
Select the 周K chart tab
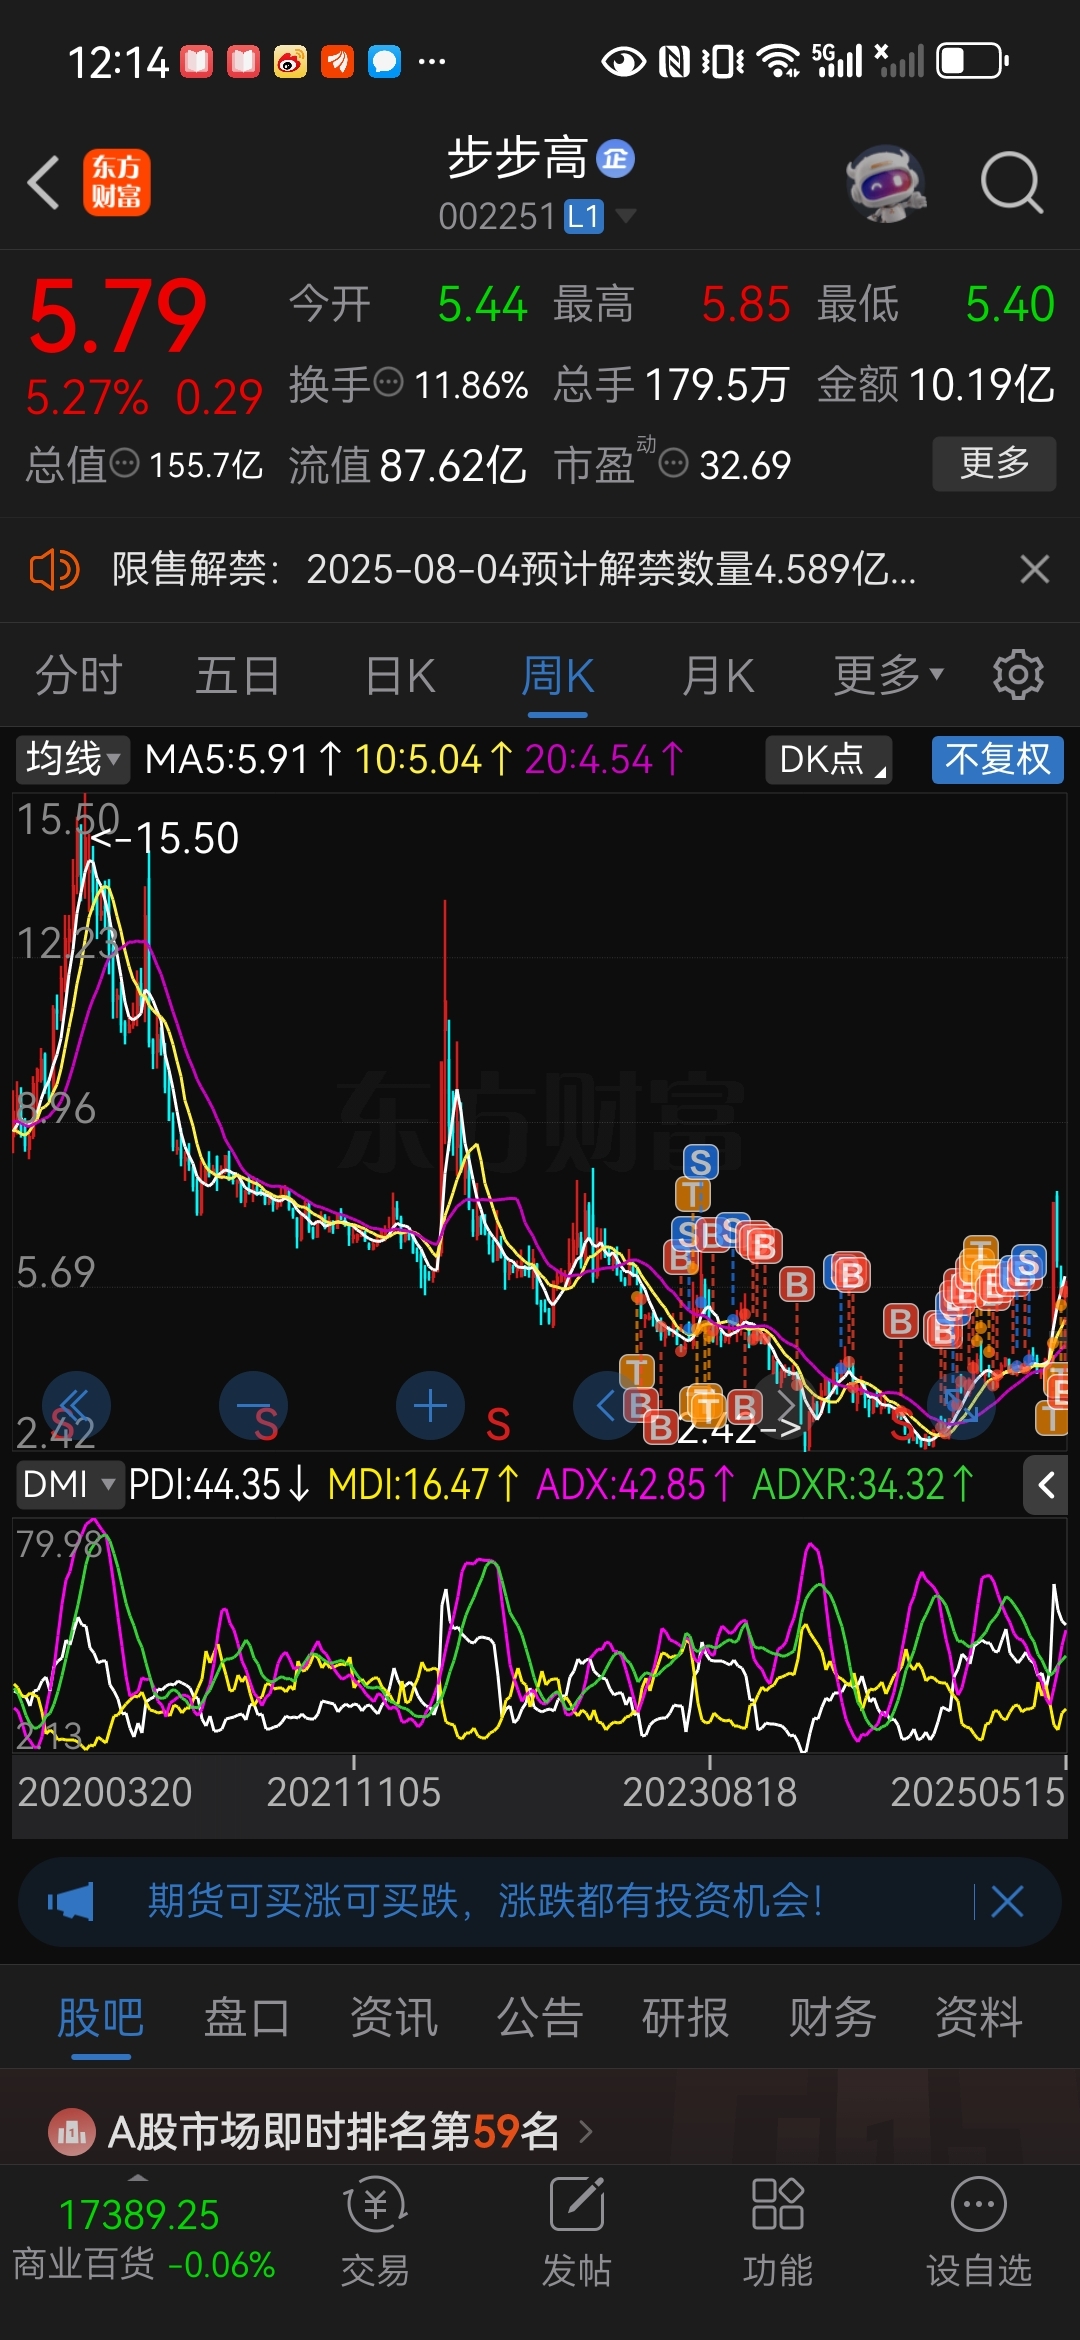click(557, 676)
